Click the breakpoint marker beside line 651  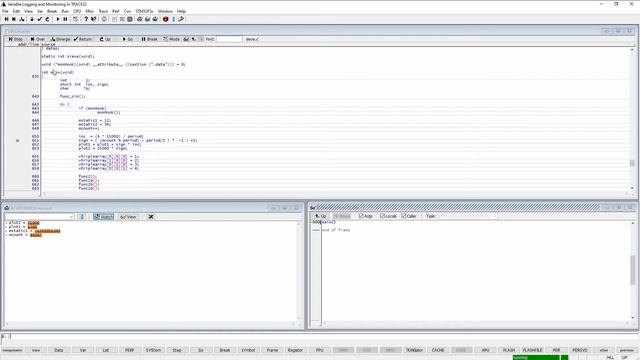point(18,140)
